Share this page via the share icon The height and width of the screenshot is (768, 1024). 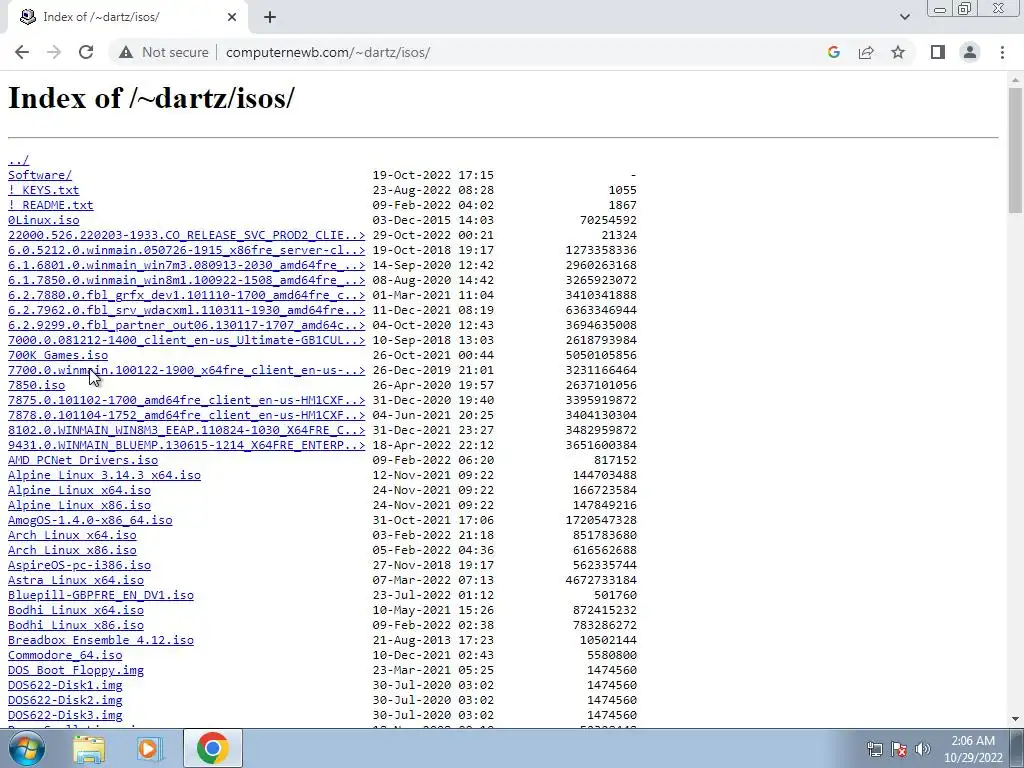pyautogui.click(x=866, y=52)
